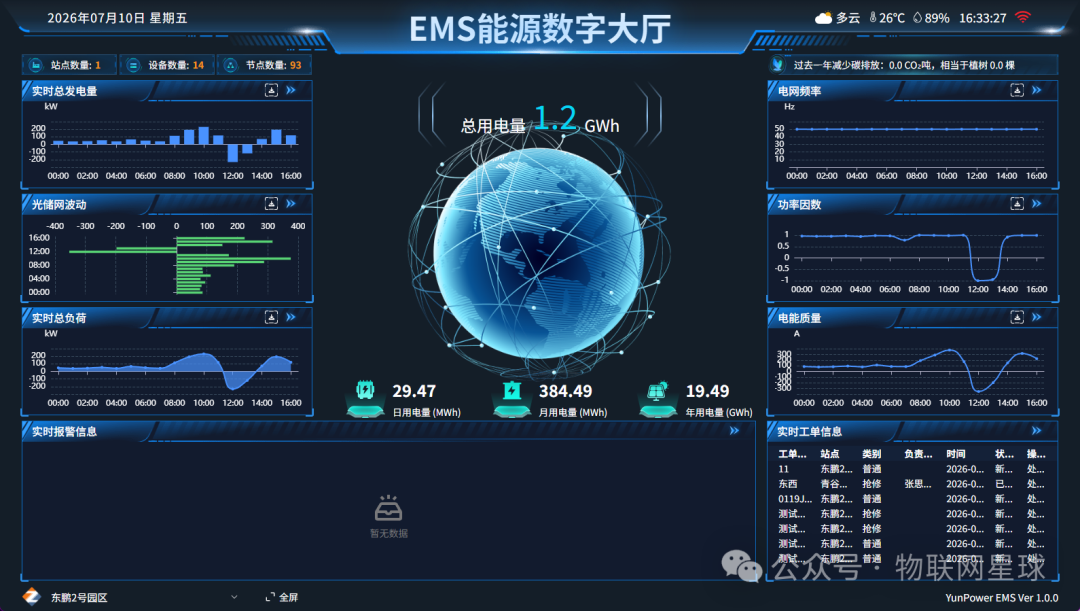Click the 全屏 fullscreen button
This screenshot has width=1080, height=611.
point(282,597)
